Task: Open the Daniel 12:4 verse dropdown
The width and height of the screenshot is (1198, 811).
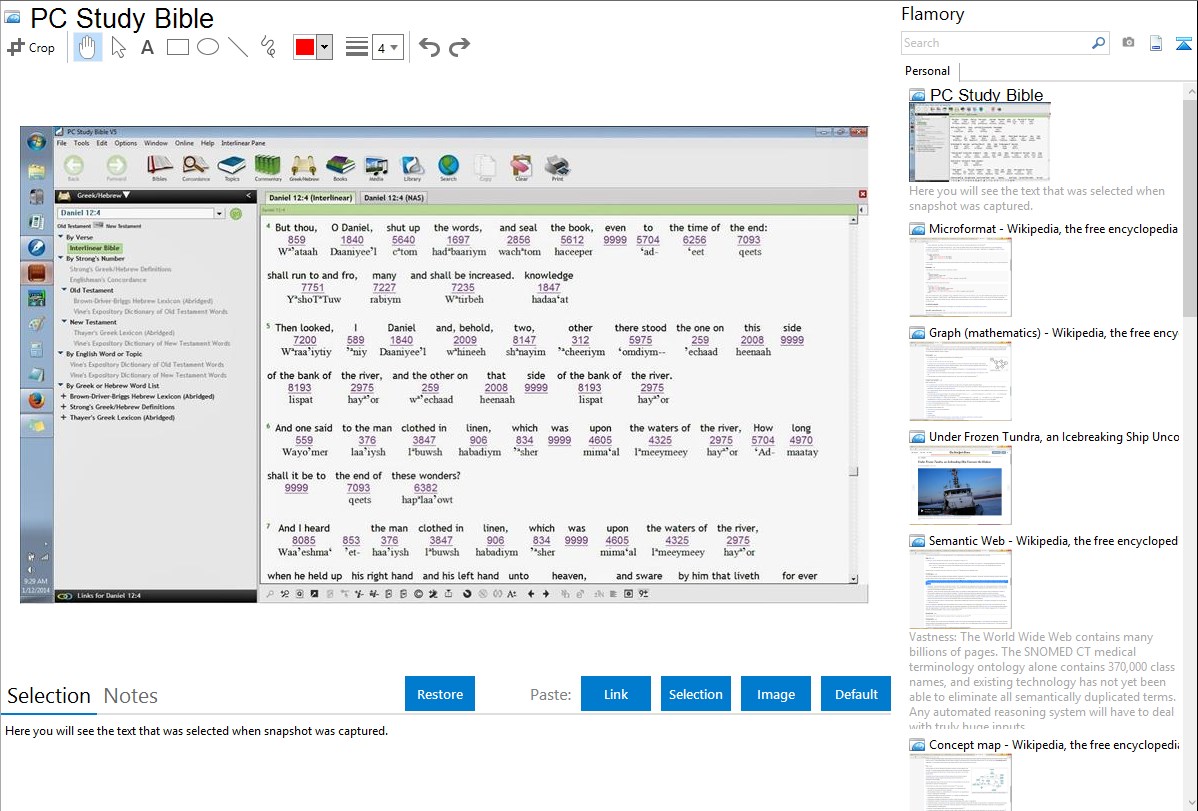Action: point(219,213)
